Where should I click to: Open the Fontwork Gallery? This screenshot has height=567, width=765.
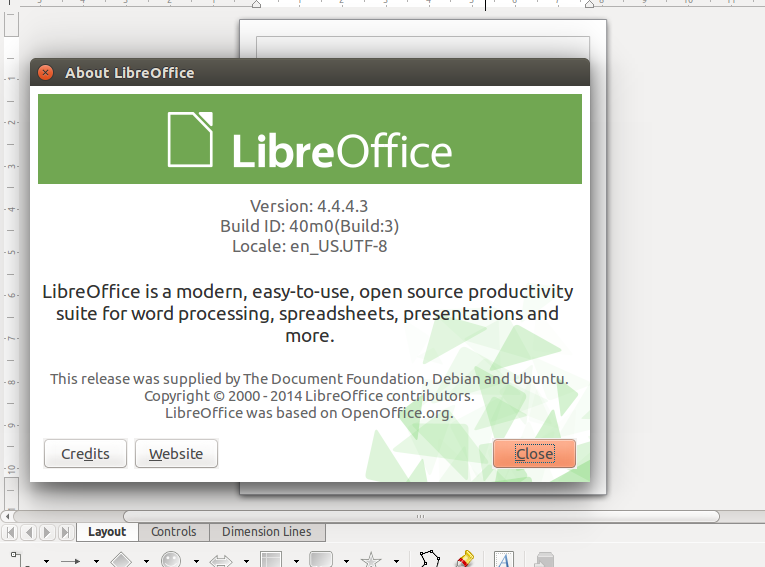[503, 559]
